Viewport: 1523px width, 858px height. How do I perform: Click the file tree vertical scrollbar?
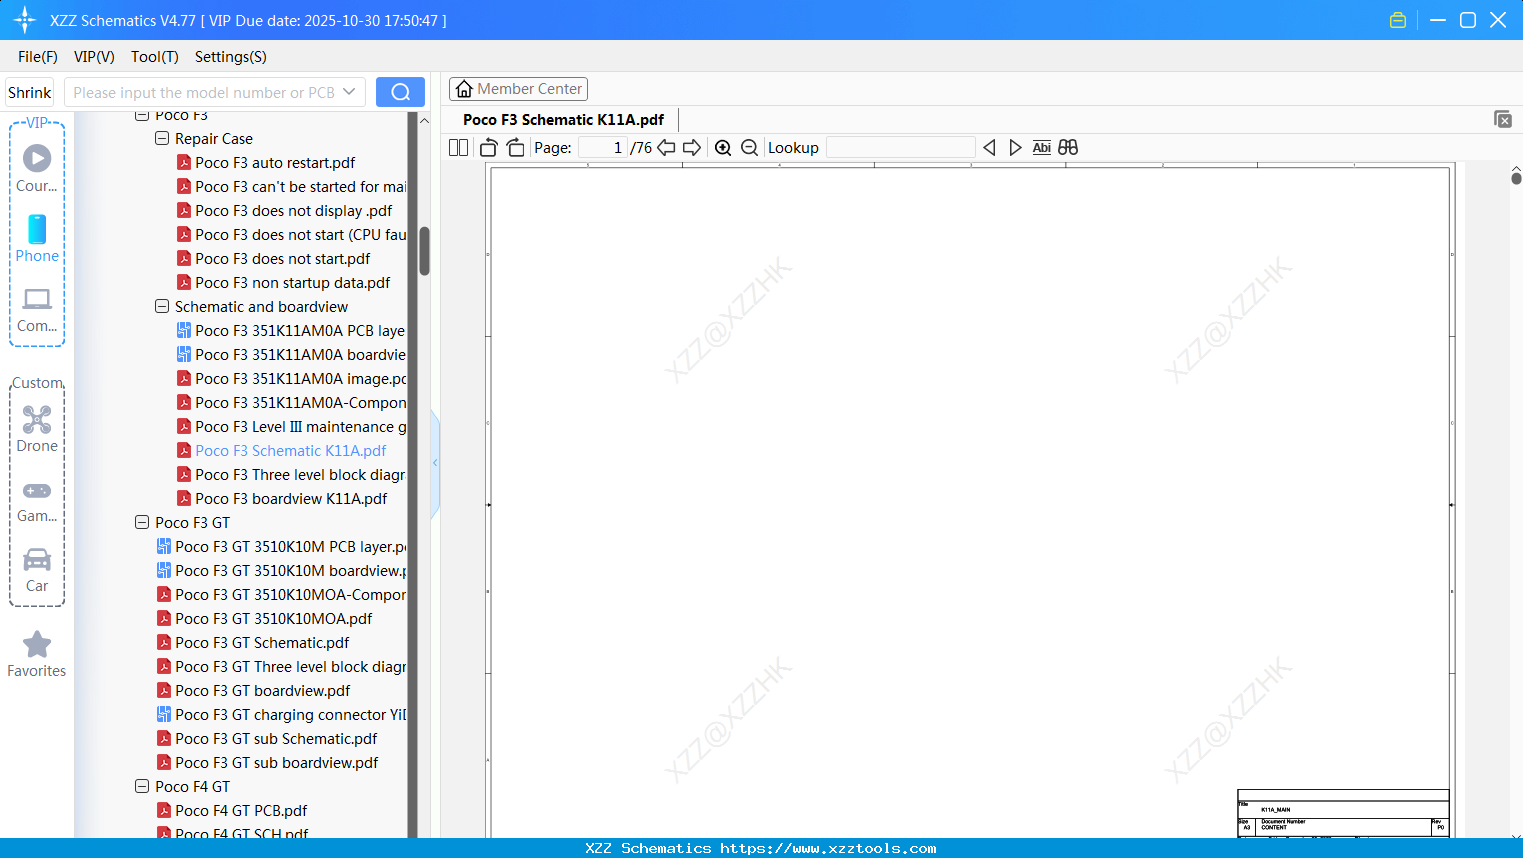(424, 251)
